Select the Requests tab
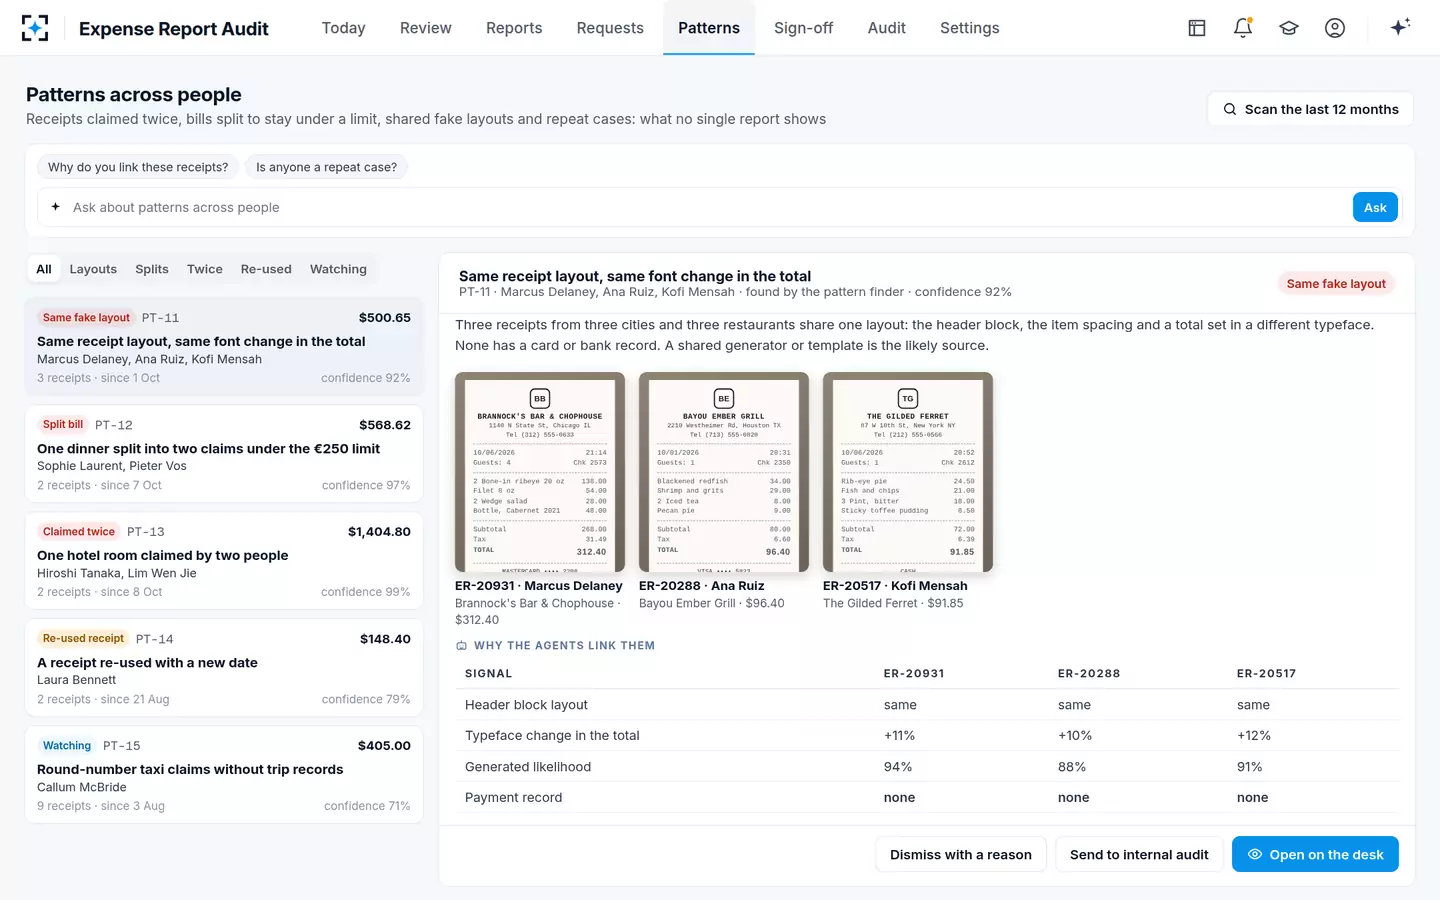 610,28
